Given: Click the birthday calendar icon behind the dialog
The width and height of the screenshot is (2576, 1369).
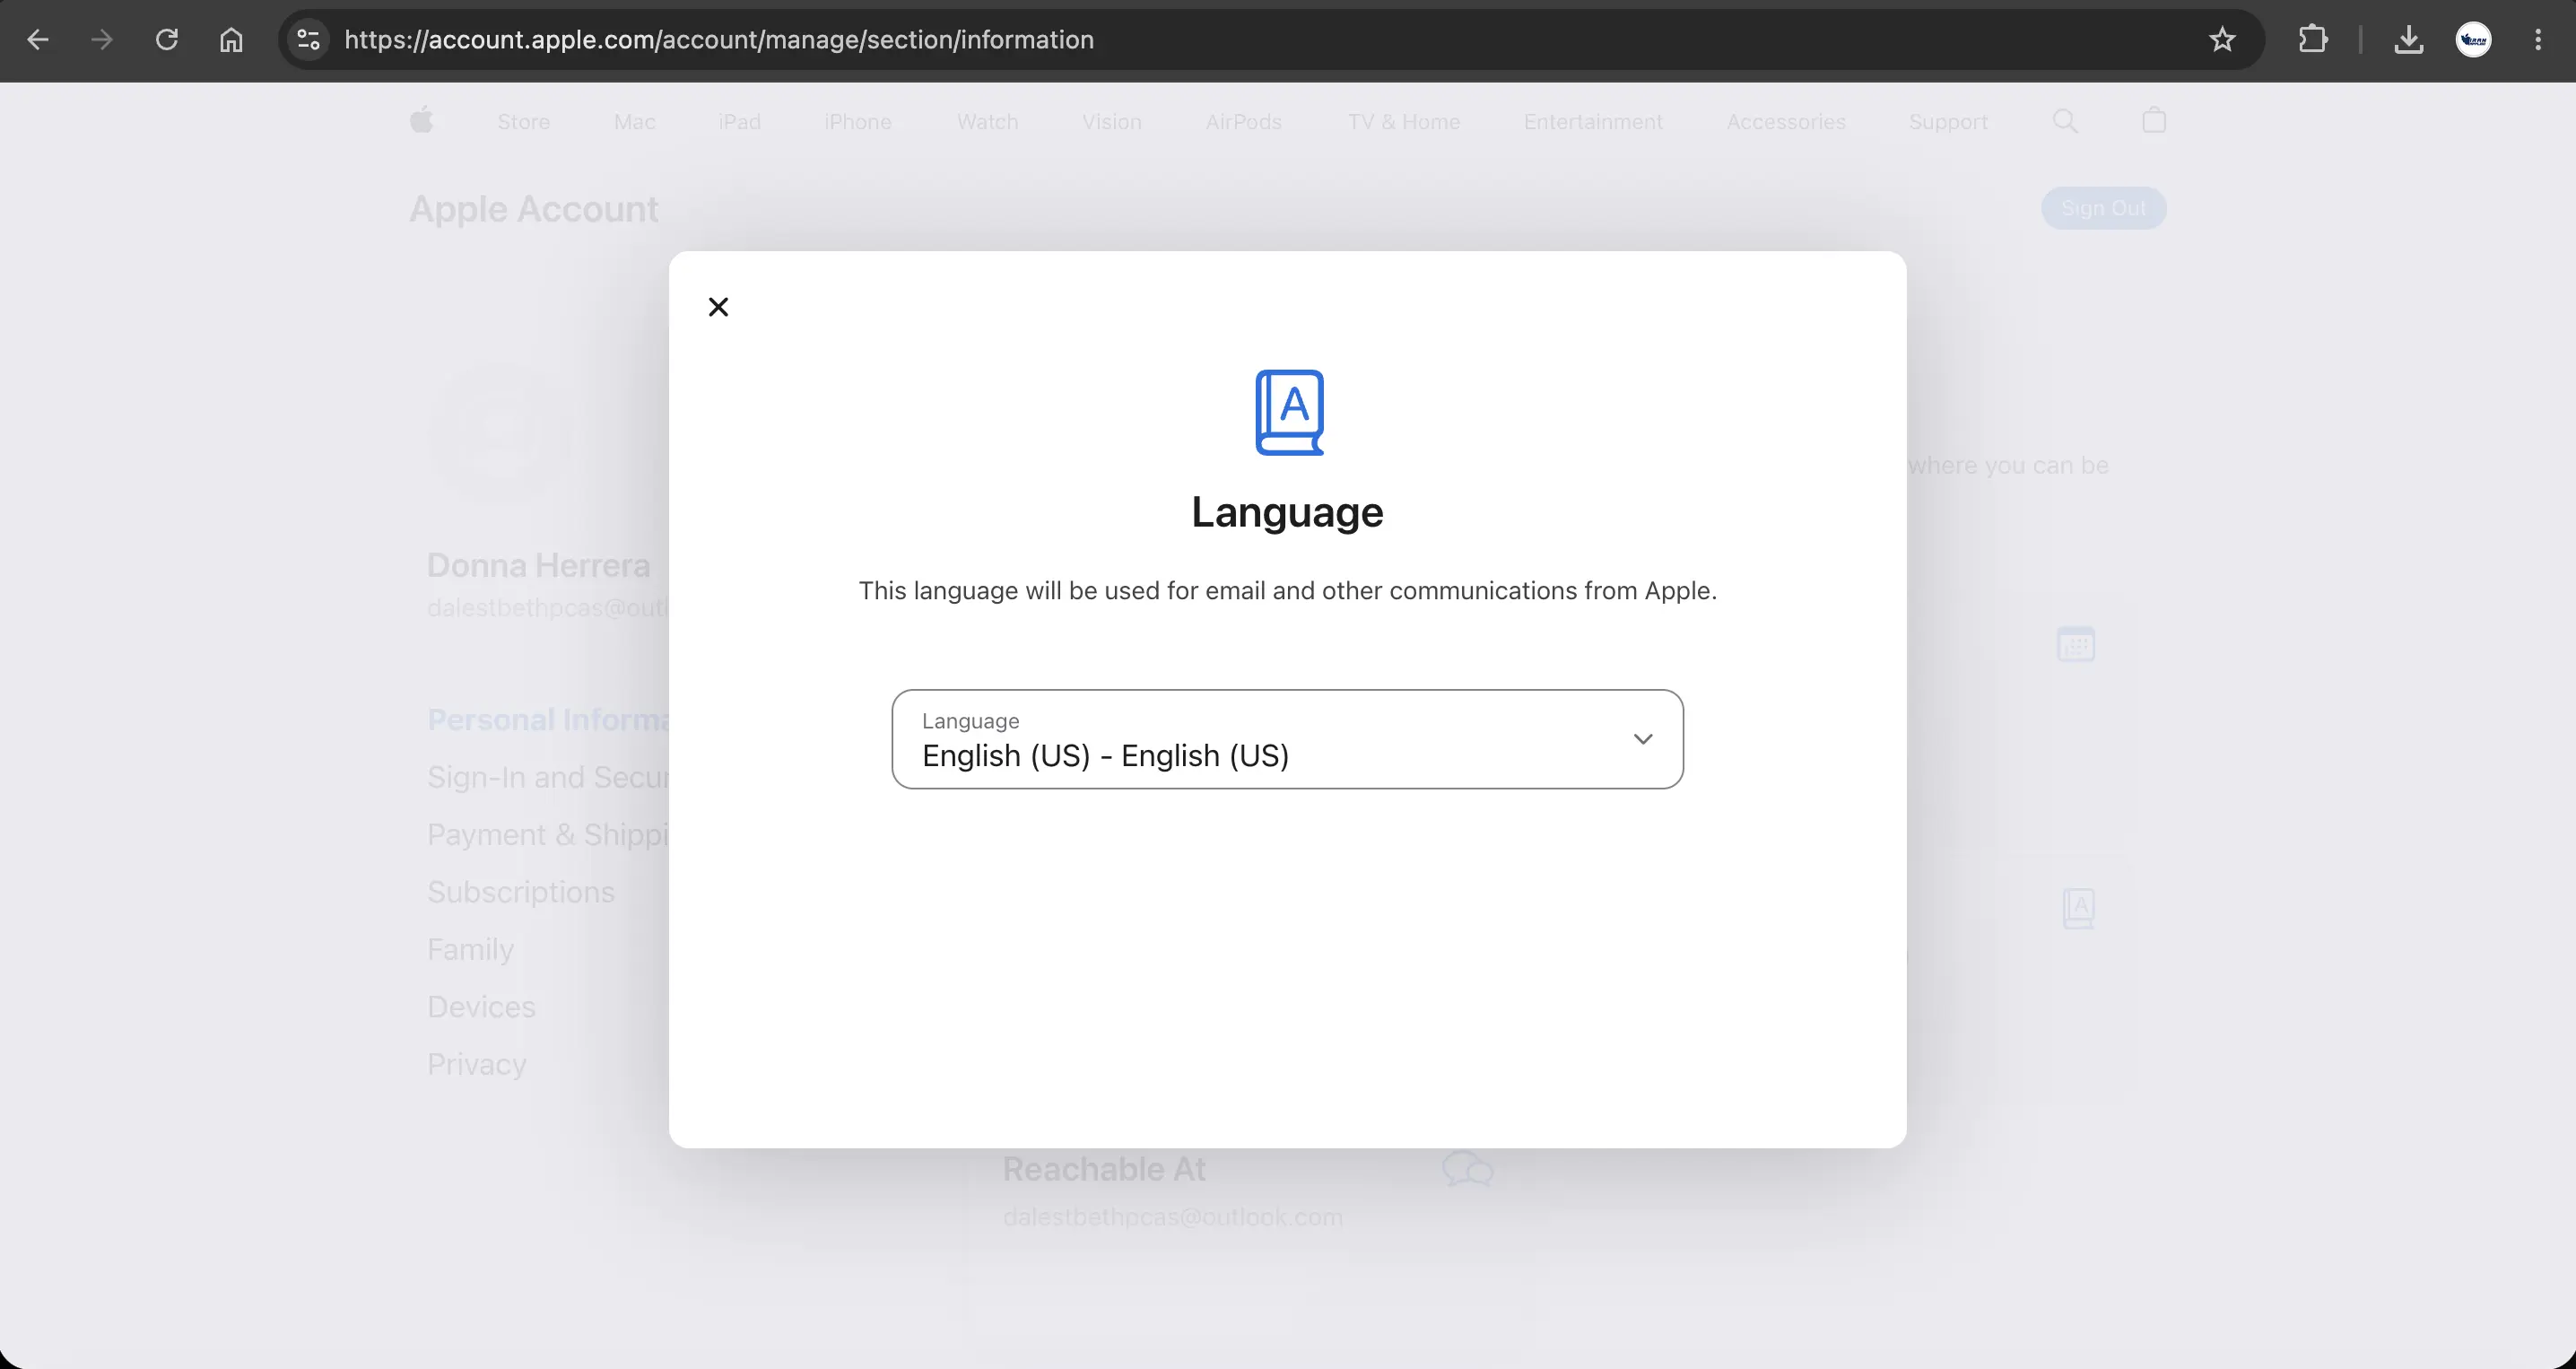Looking at the screenshot, I should (x=2076, y=644).
